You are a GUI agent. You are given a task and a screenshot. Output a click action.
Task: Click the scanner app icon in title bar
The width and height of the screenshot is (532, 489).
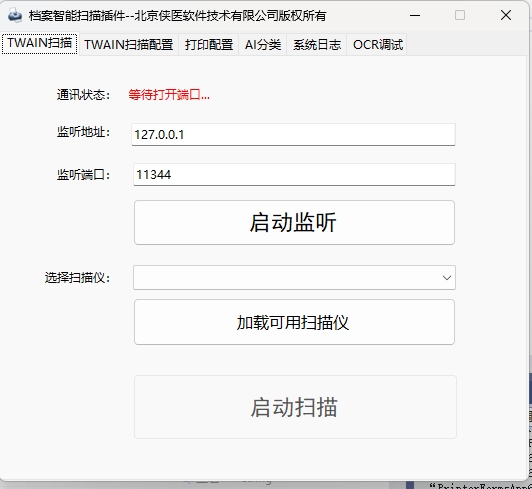point(15,16)
